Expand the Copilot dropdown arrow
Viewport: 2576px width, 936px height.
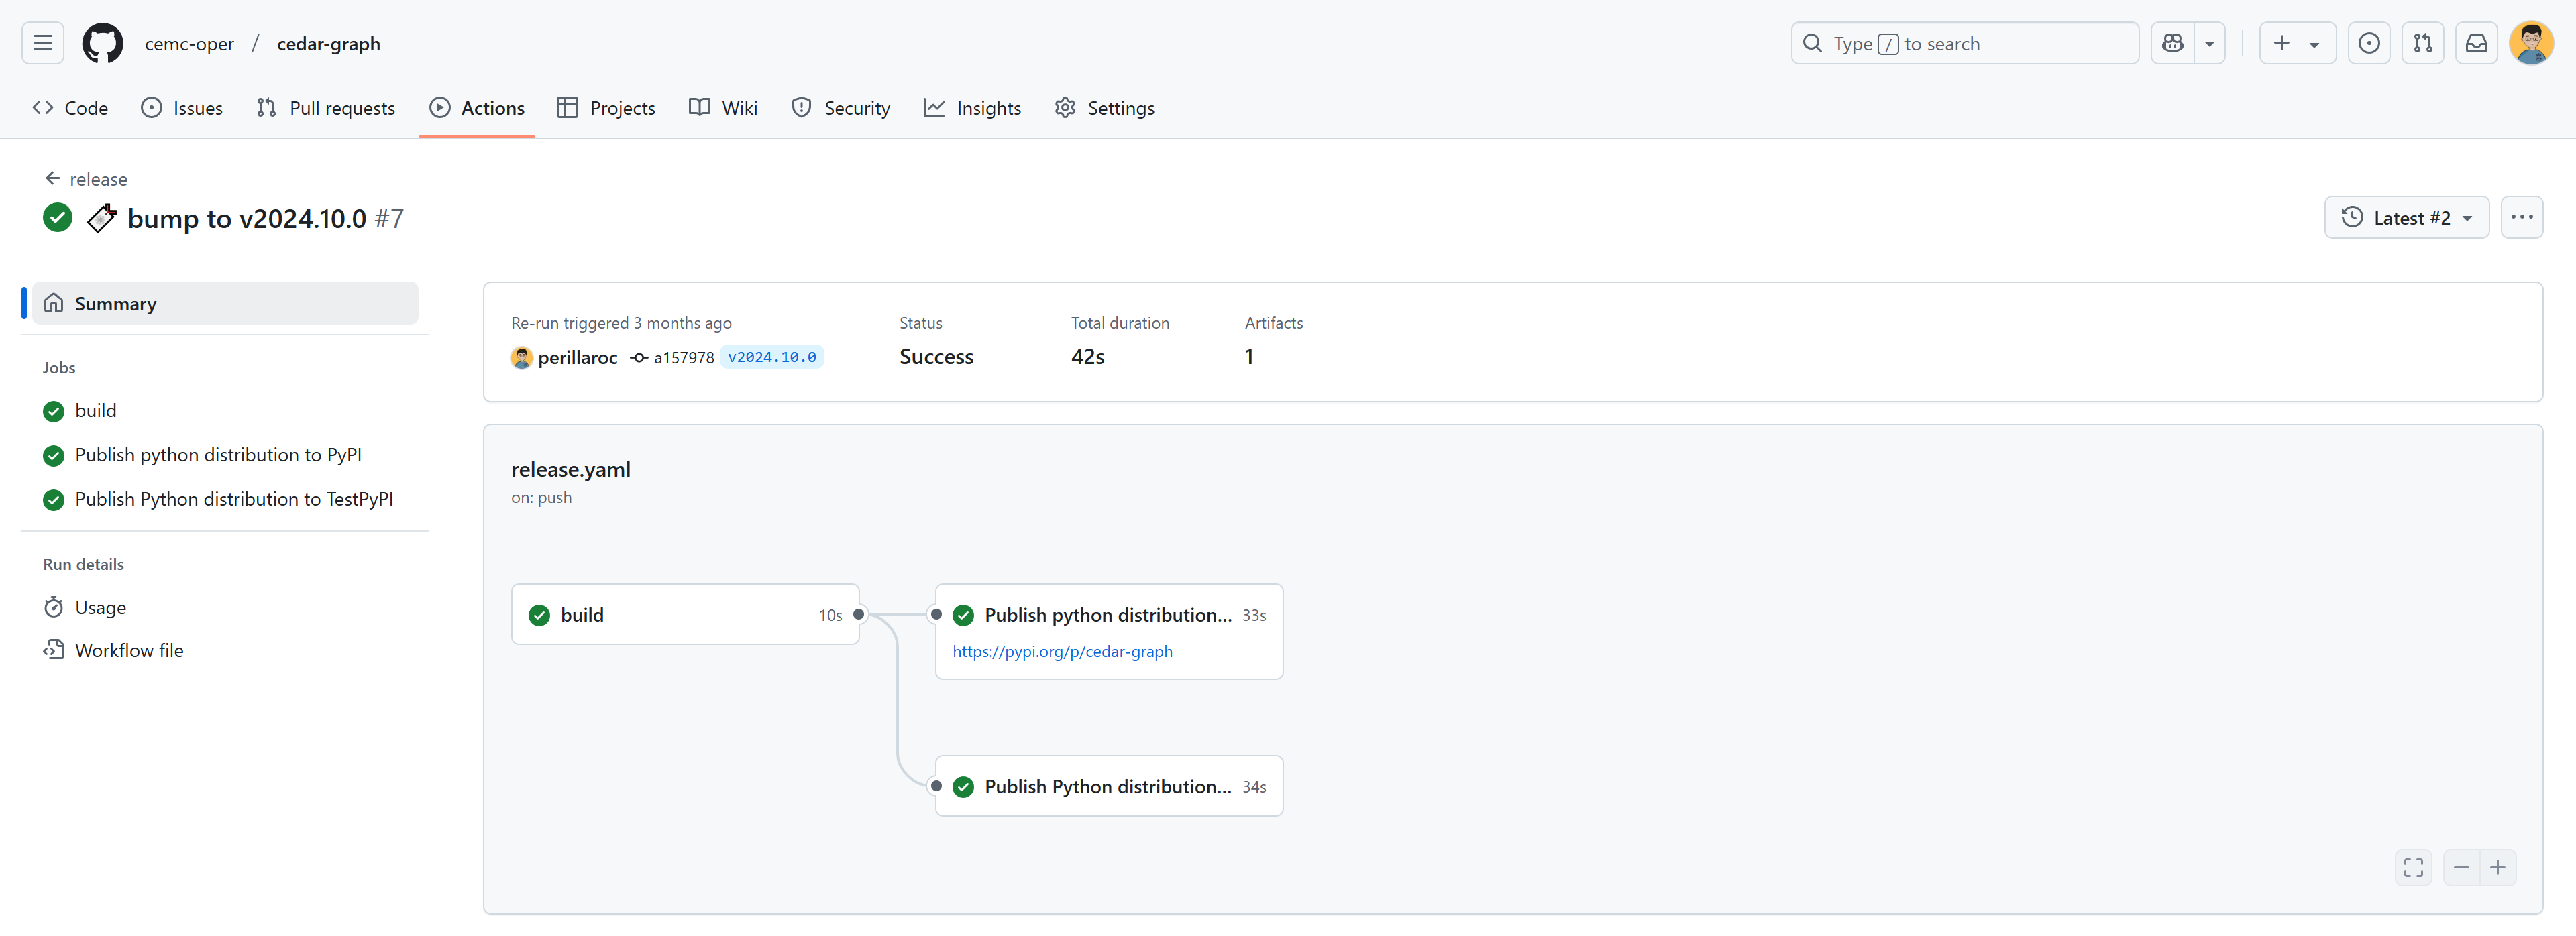pyautogui.click(x=2210, y=43)
